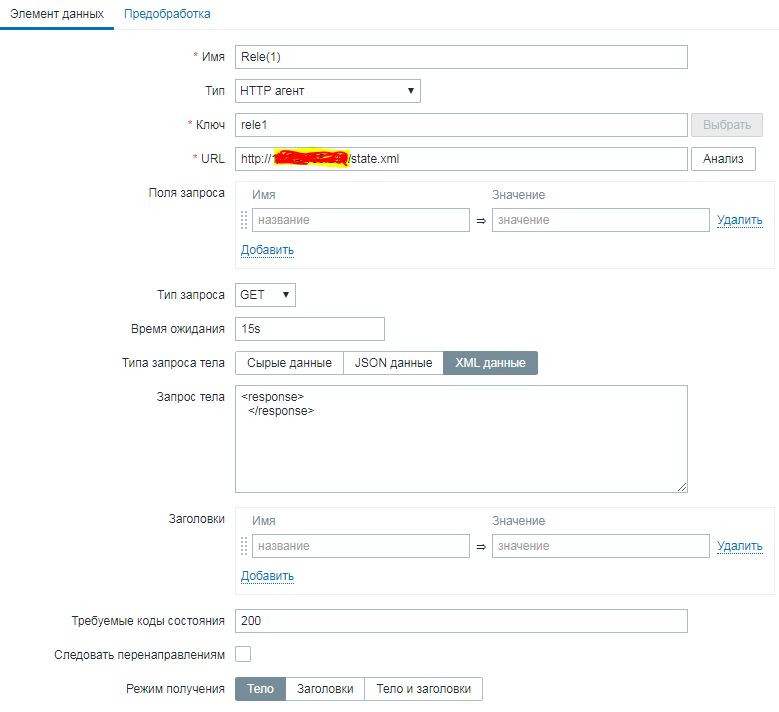Click resize grip of Запрос тела textarea
The width and height of the screenshot is (779, 712).
tap(682, 487)
